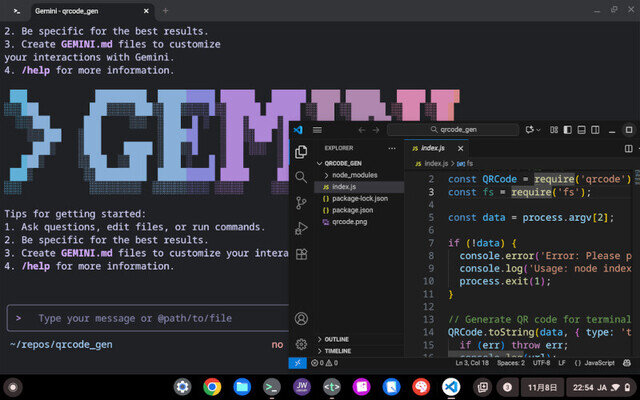This screenshot has height=400, width=640.
Task: Open Explorer views and more actions ellipsis
Action: point(392,148)
